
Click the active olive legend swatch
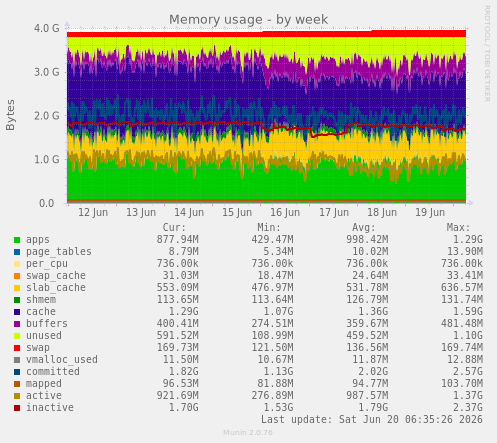(x=17, y=396)
